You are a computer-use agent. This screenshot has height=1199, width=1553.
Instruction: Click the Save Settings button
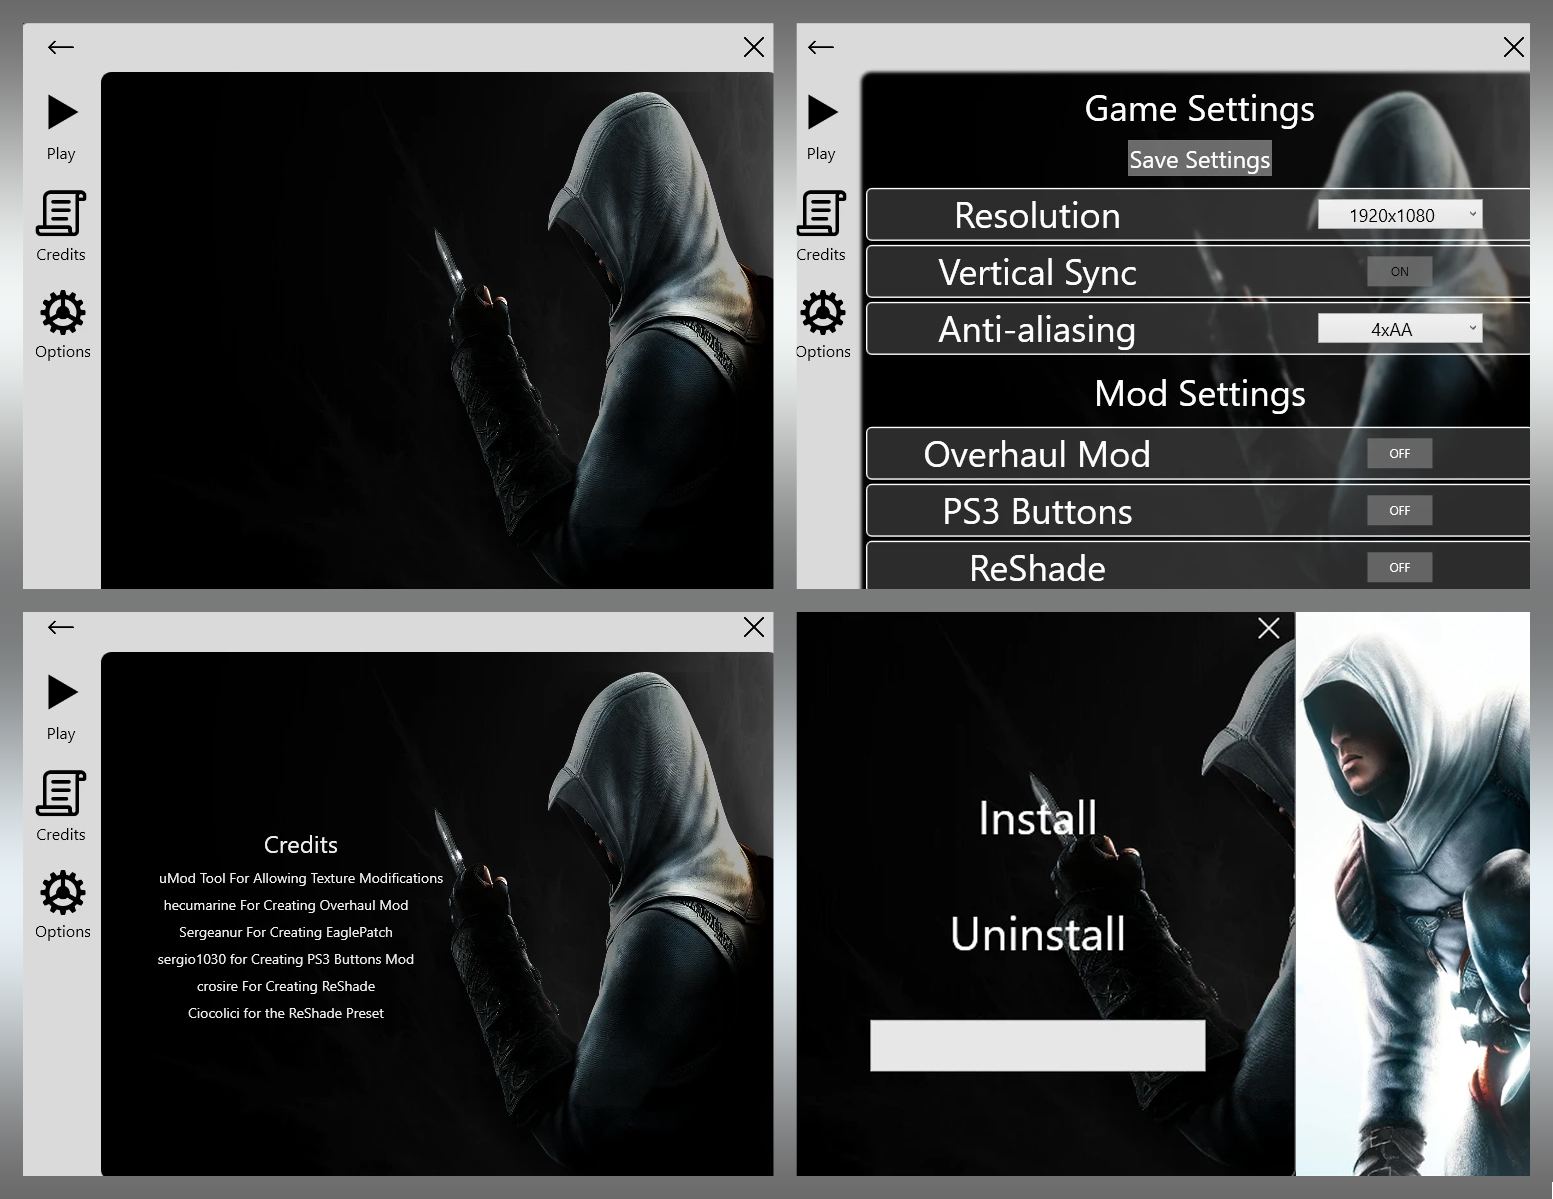click(1200, 159)
